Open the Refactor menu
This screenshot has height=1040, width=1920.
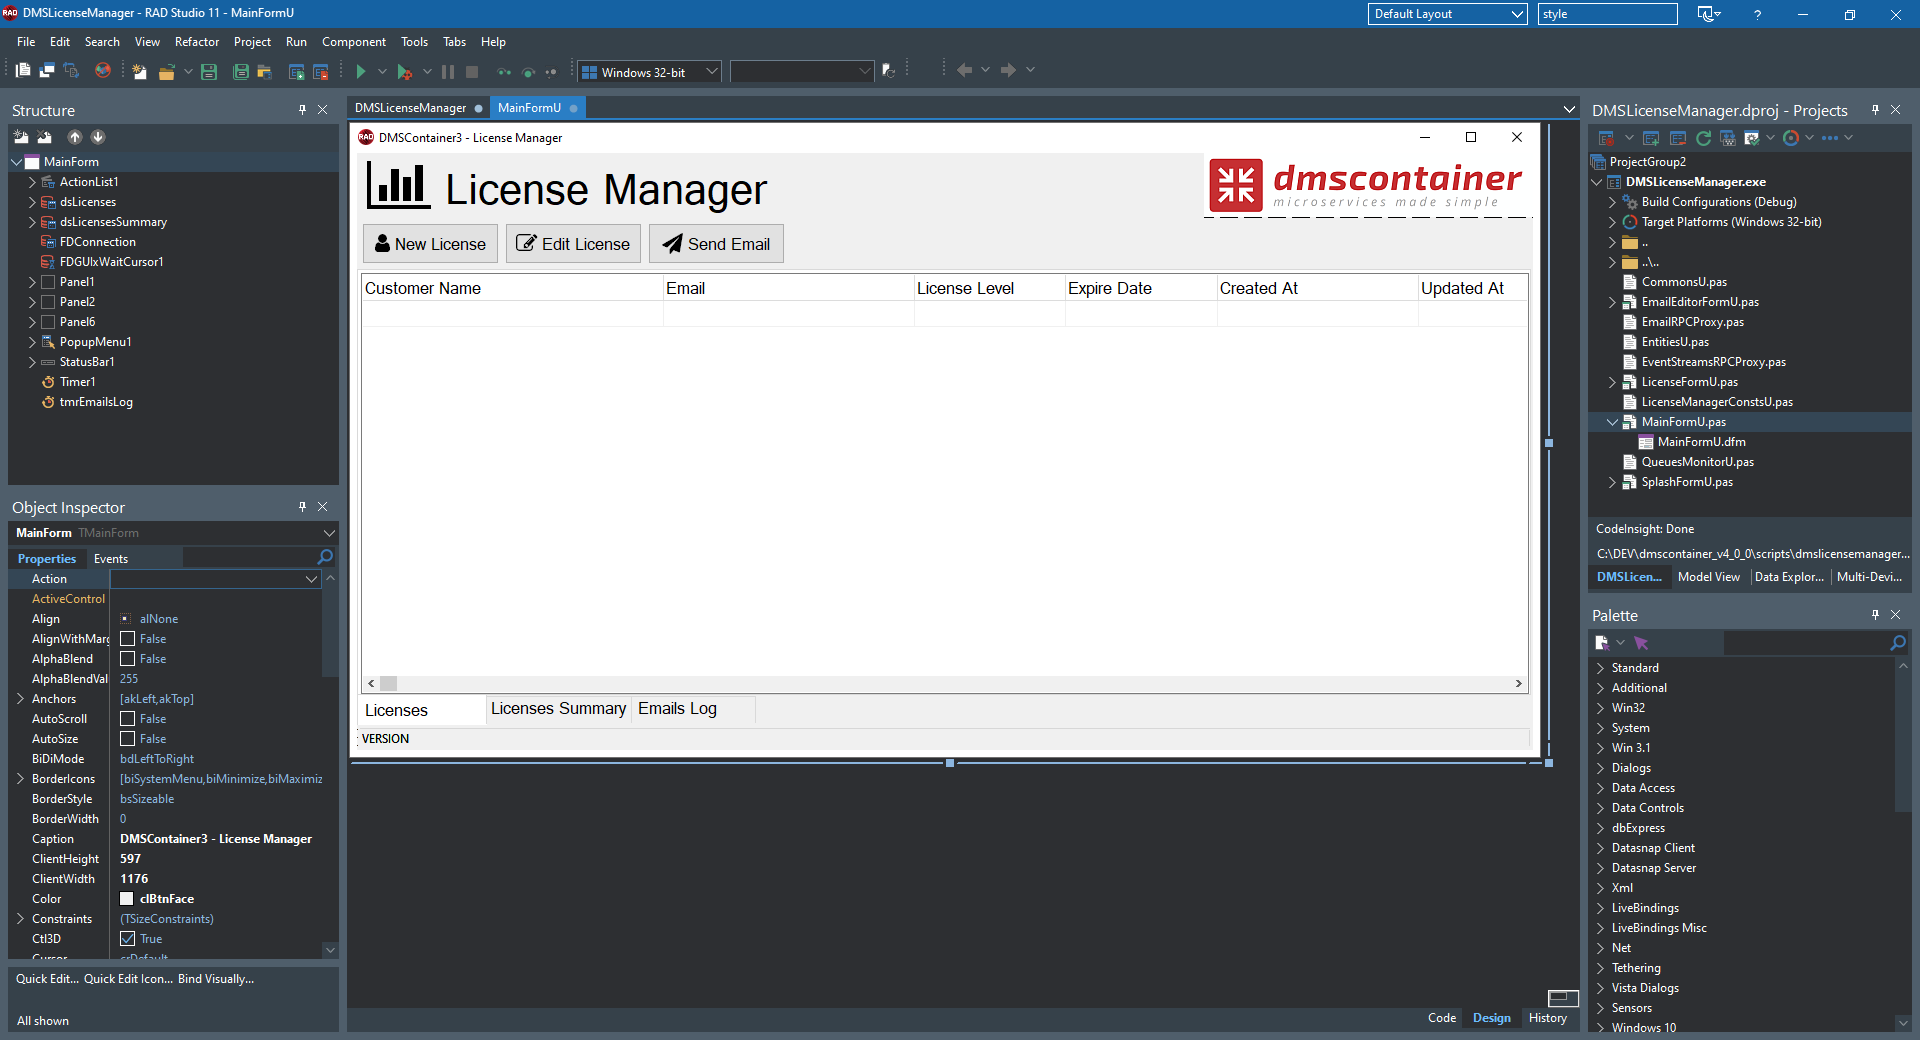click(196, 42)
